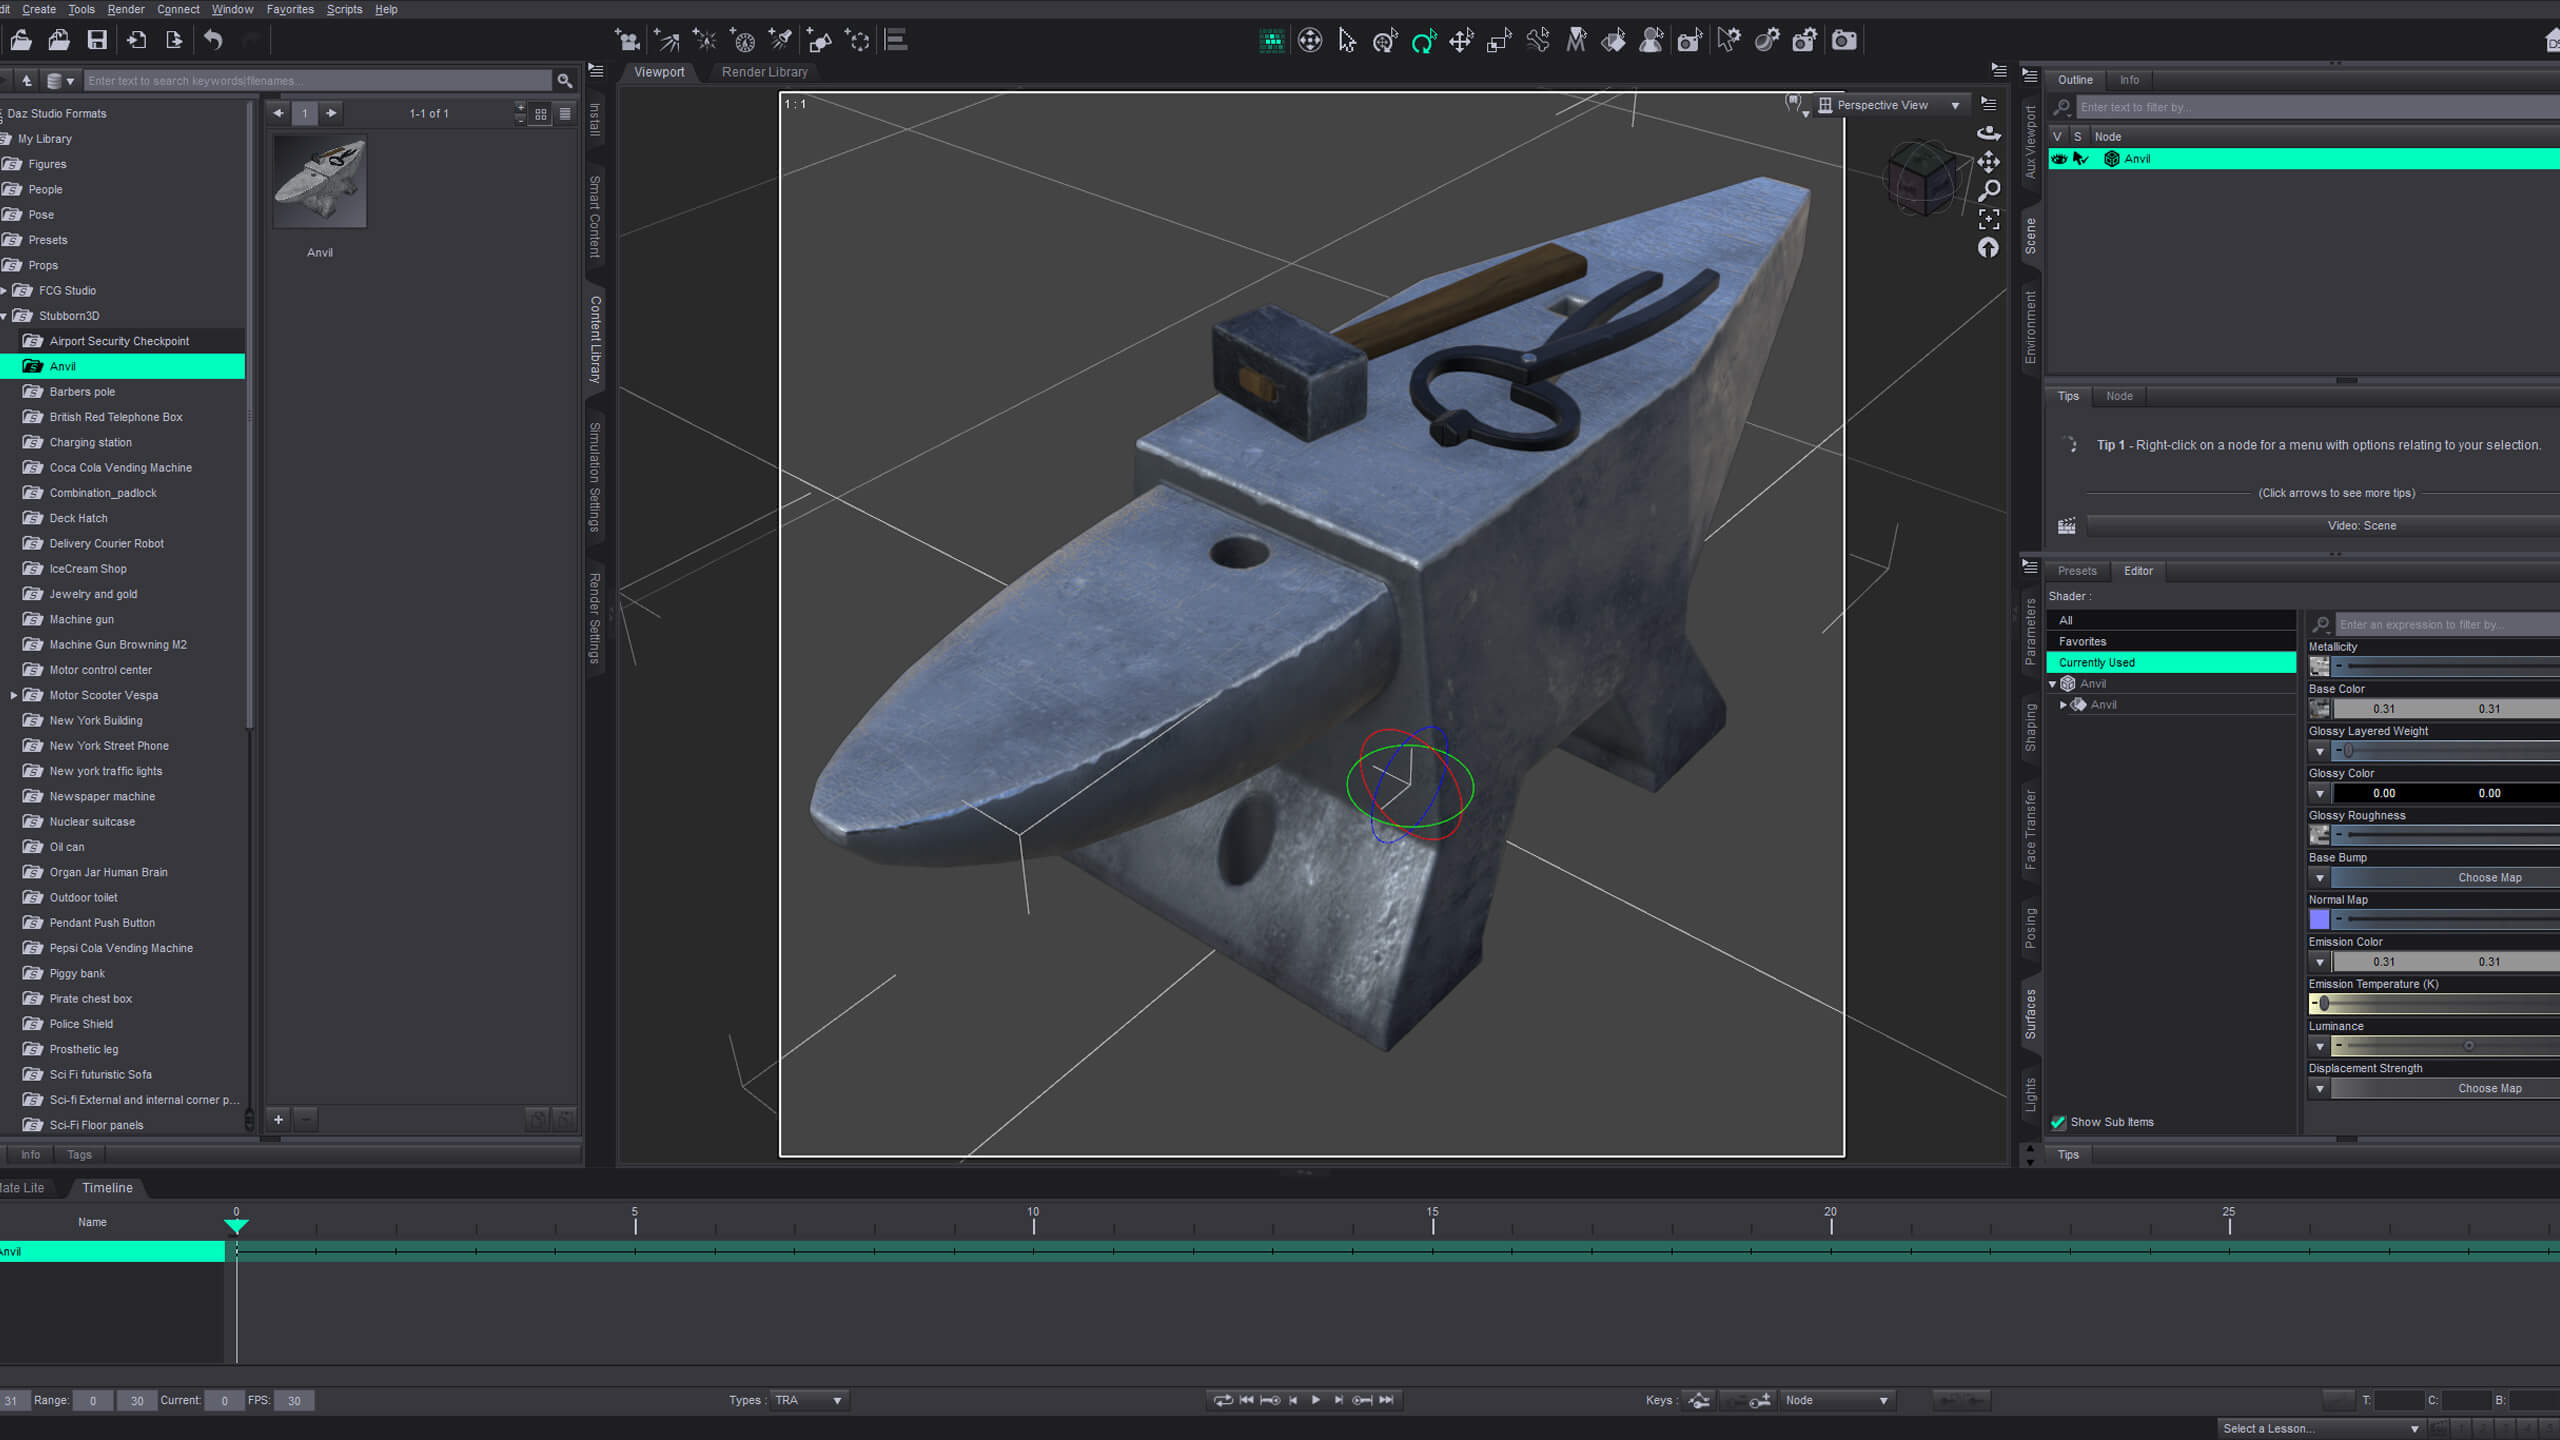Open the Render Settings camera-gear icon

1805,40
